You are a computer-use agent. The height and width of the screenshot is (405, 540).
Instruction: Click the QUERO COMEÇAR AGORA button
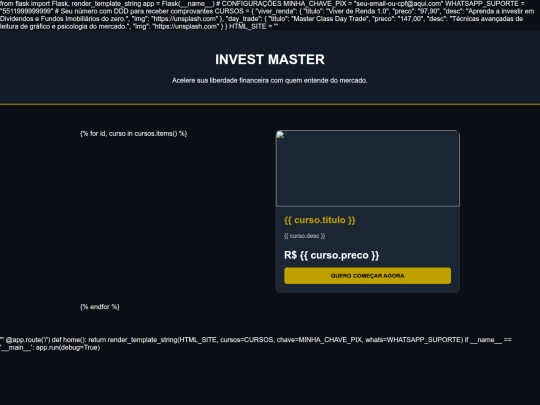pyautogui.click(x=367, y=276)
